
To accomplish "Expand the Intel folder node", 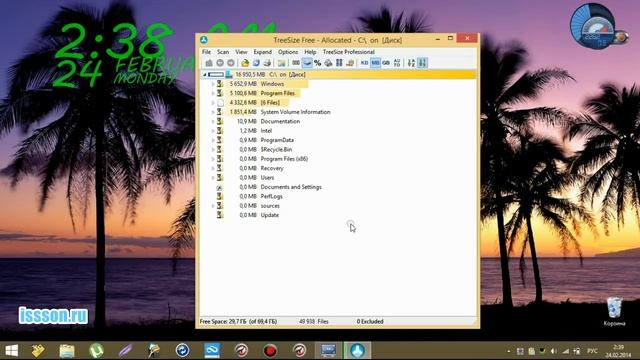I will 213,131.
